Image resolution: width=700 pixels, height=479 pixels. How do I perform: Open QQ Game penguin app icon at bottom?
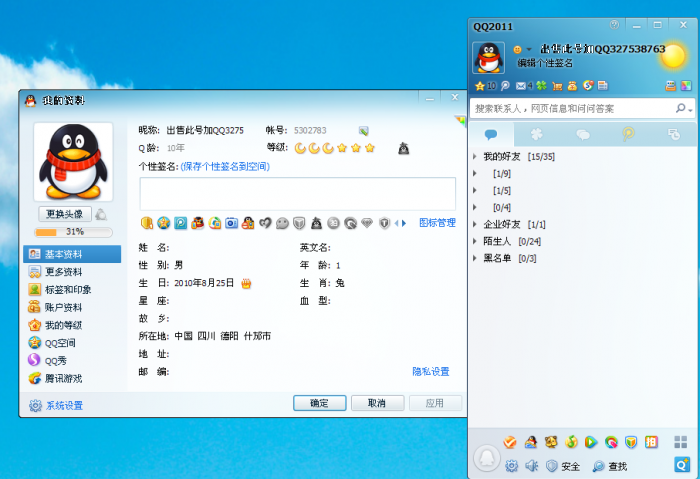pyautogui.click(x=531, y=442)
